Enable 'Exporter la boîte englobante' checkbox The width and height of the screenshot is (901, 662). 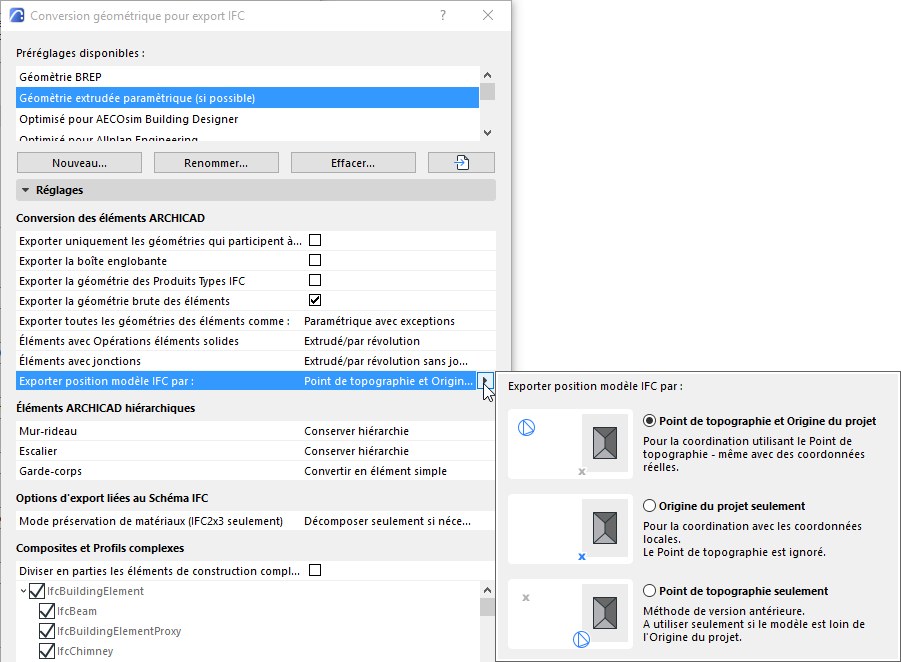(x=315, y=260)
